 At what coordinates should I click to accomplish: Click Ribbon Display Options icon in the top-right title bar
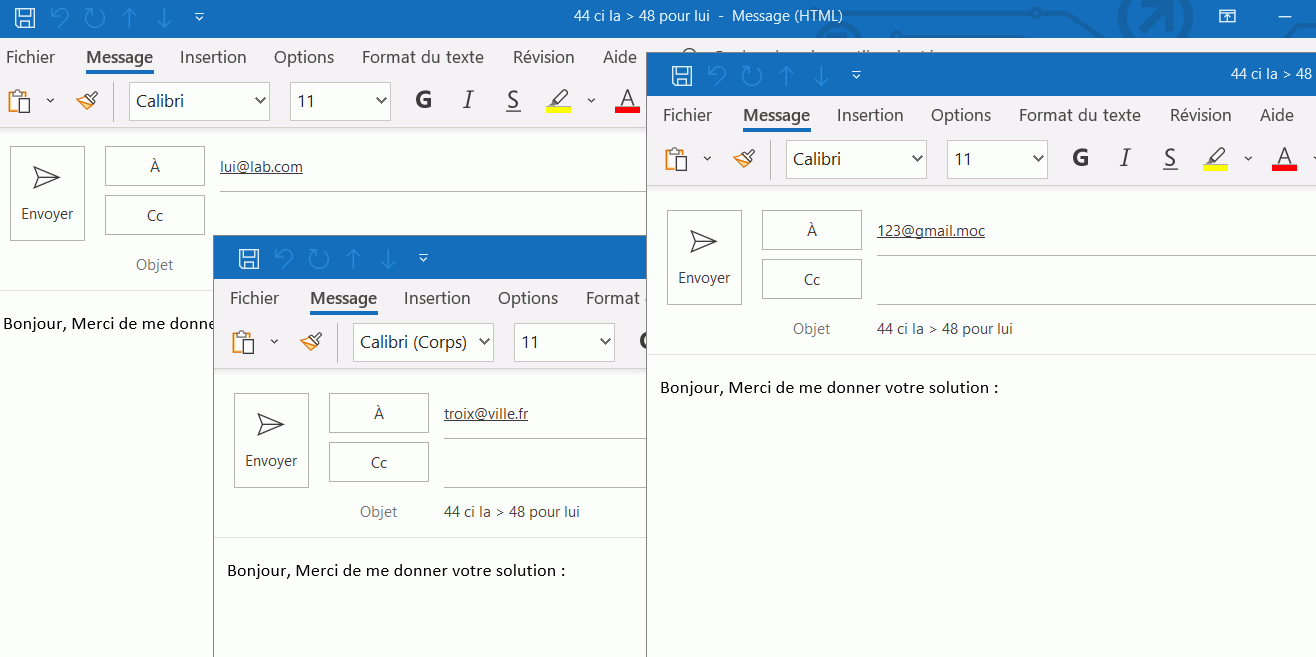tap(1227, 16)
